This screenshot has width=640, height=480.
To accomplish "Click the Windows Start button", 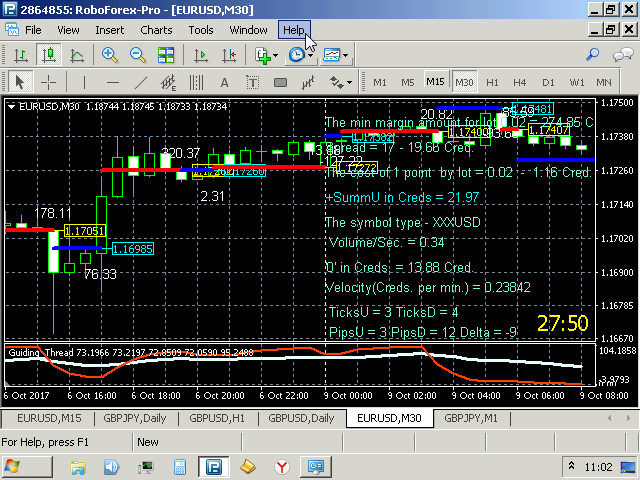I will click(27, 467).
